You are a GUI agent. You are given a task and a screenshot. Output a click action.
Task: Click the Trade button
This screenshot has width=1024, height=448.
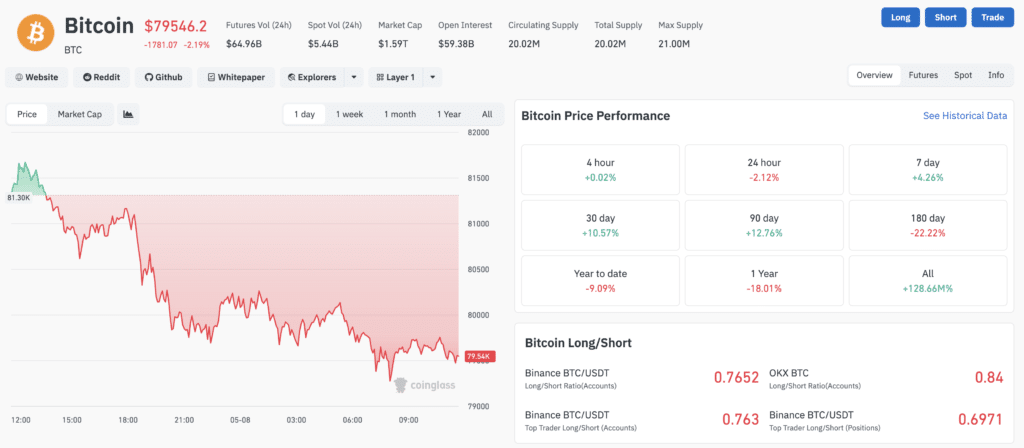click(x=992, y=18)
